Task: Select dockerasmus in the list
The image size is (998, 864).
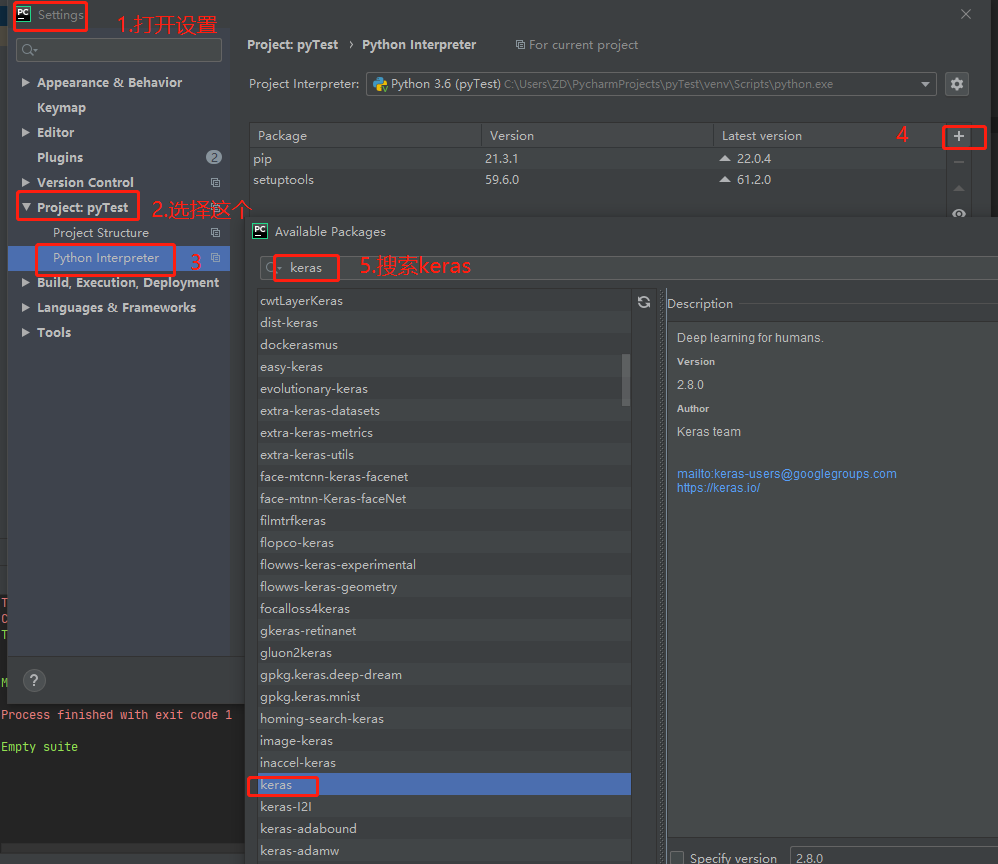Action: [x=444, y=344]
